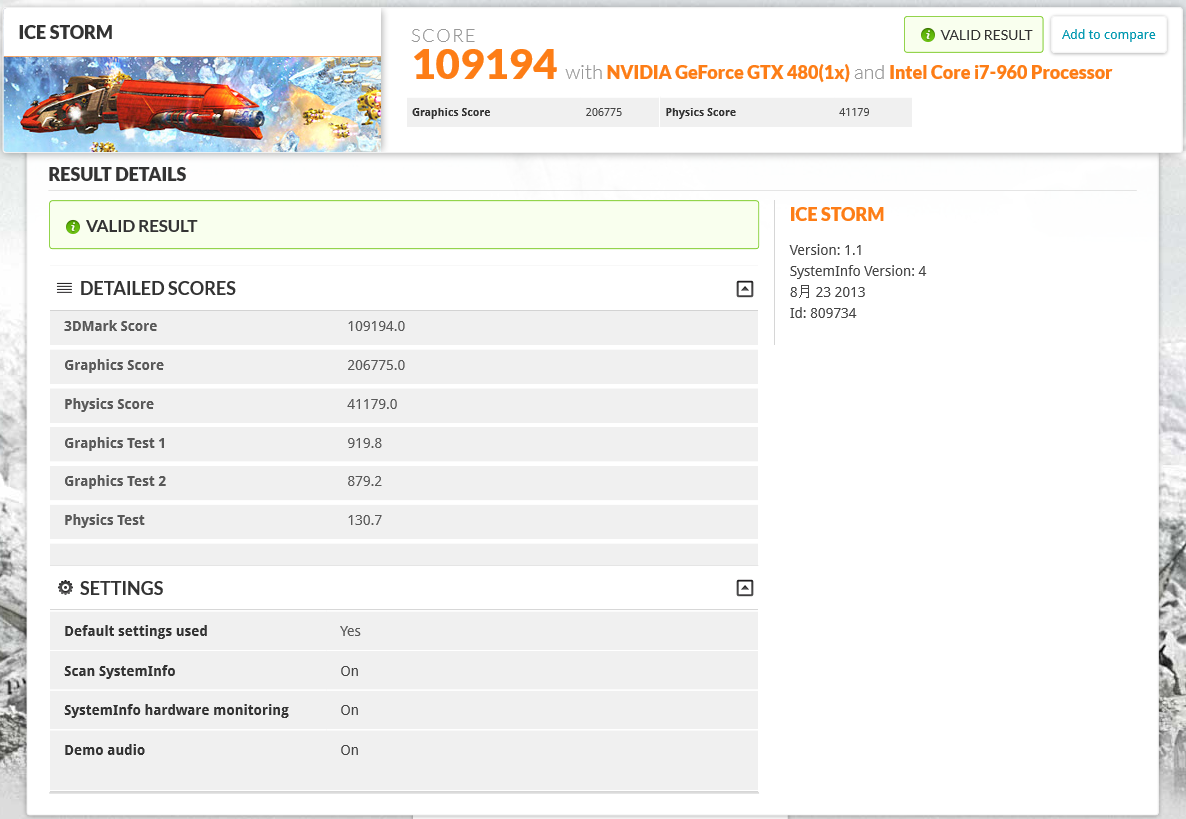The width and height of the screenshot is (1186, 819).
Task: Click the green info icon in the top badge
Action: (x=927, y=35)
